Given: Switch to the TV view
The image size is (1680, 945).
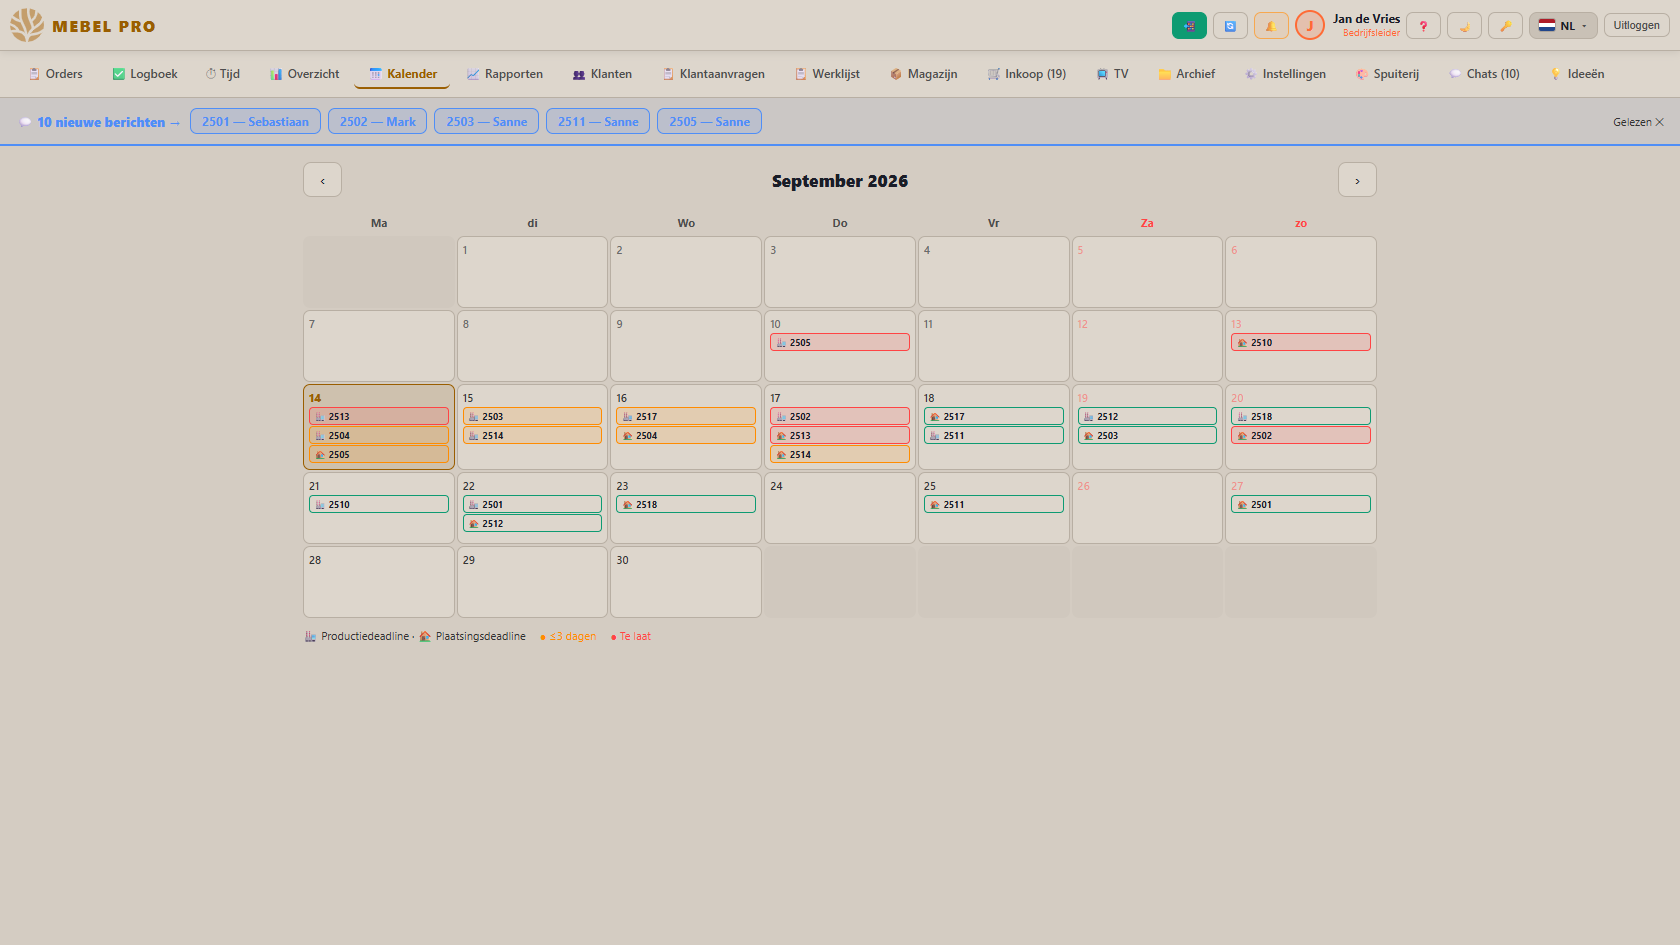Looking at the screenshot, I should tap(1113, 74).
